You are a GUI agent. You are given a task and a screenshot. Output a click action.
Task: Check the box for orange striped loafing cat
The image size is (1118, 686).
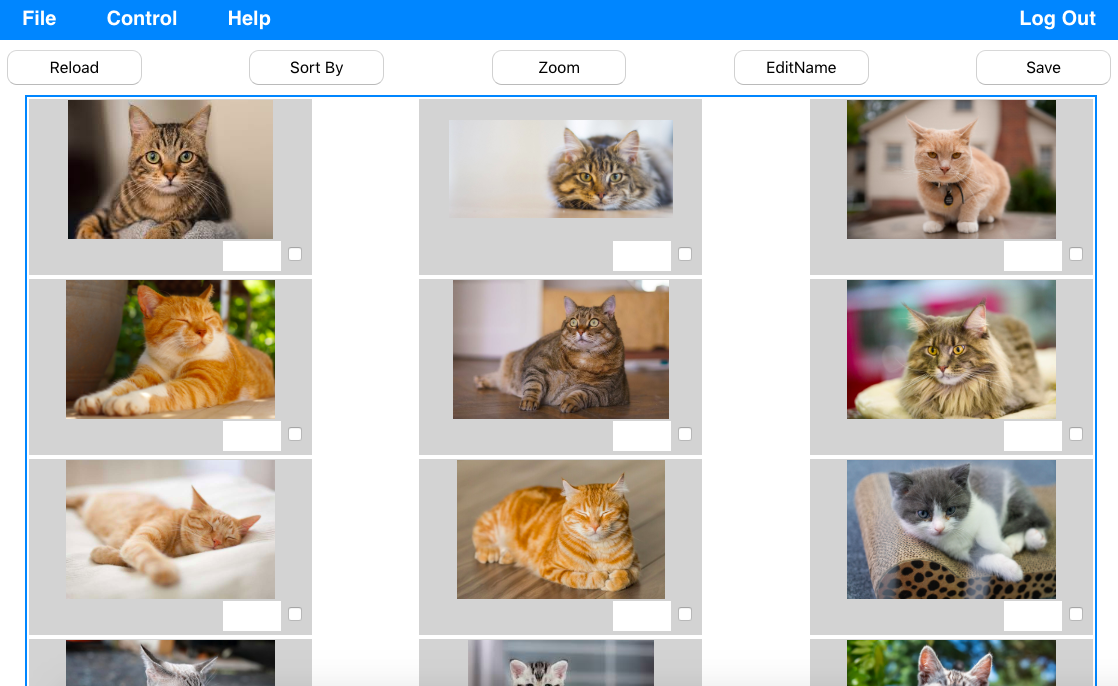(685, 614)
